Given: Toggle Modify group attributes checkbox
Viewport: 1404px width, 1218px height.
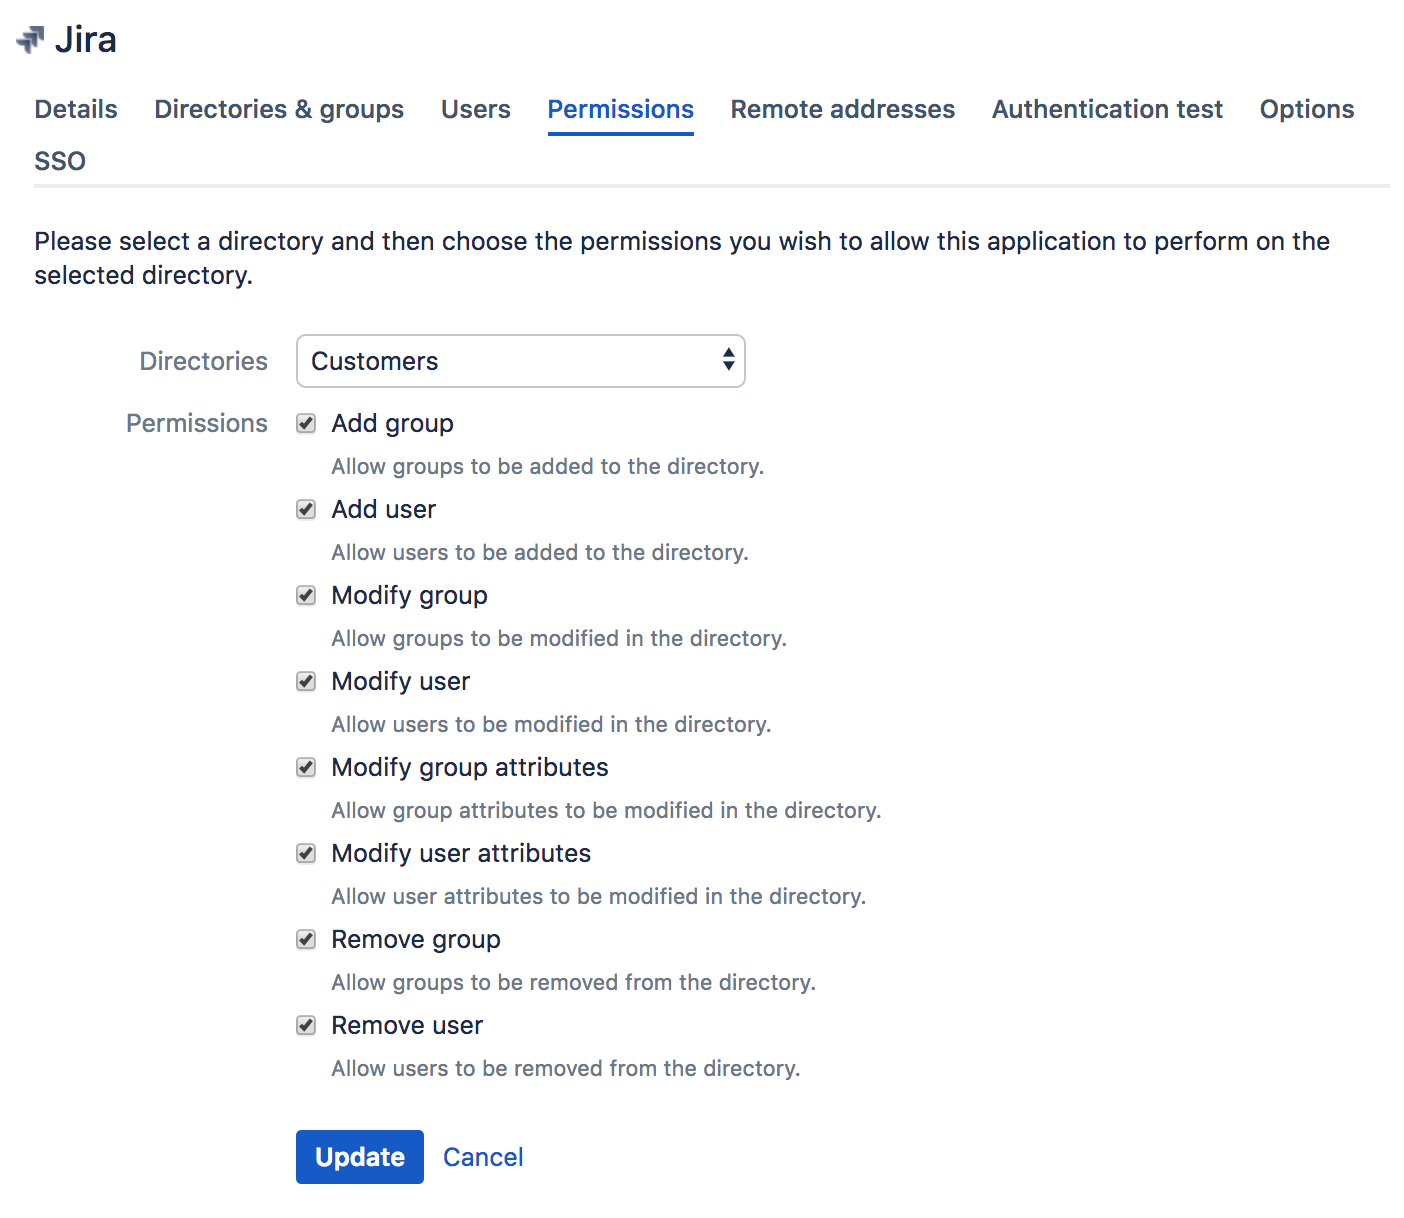Looking at the screenshot, I should point(306,768).
